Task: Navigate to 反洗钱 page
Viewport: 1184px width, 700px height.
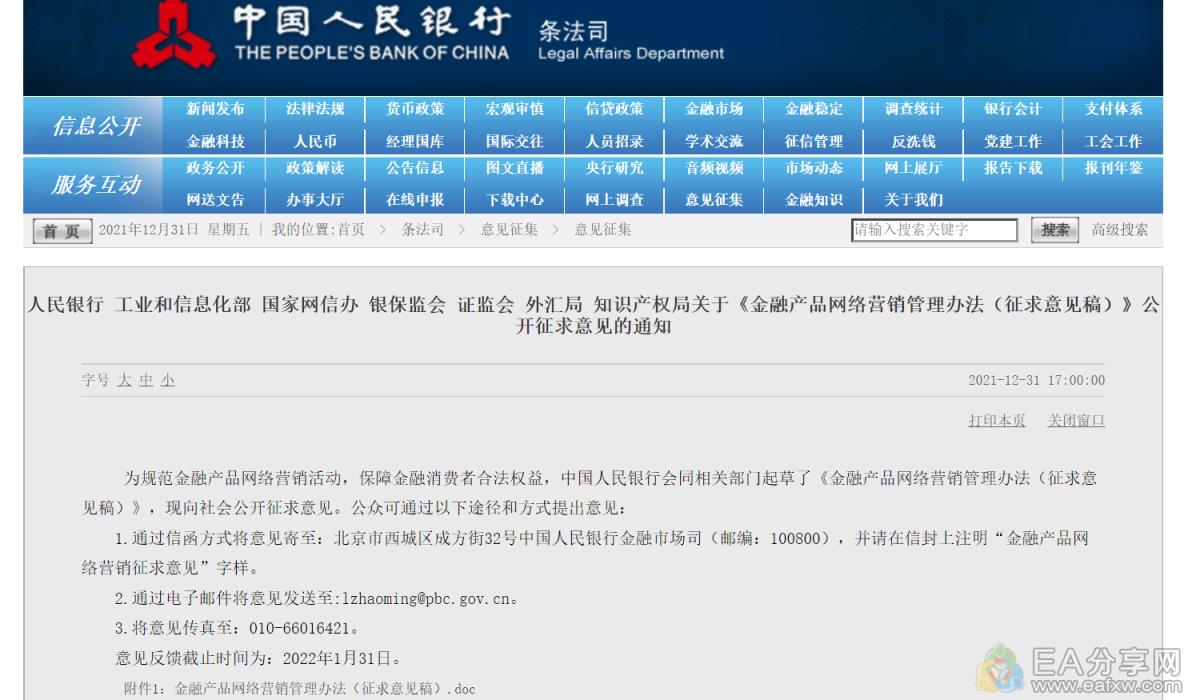Action: tap(913, 141)
